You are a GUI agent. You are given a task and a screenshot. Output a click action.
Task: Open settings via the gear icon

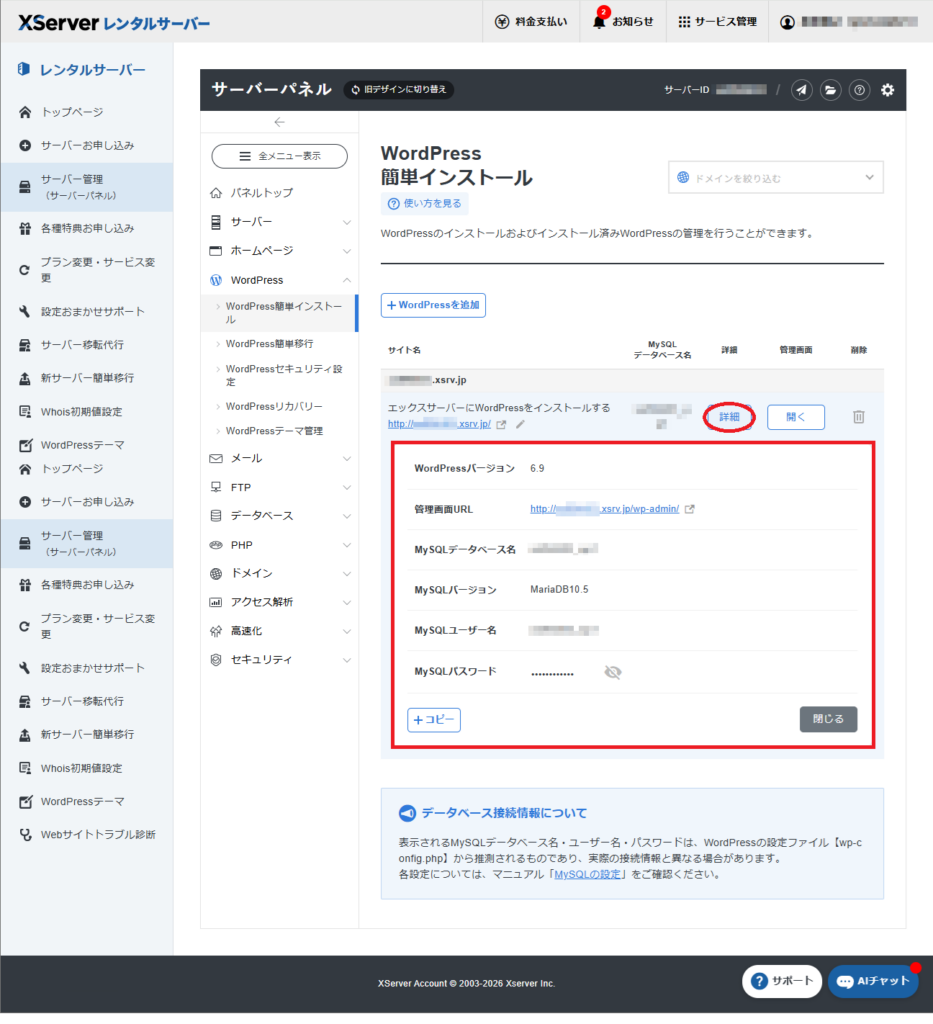[887, 90]
